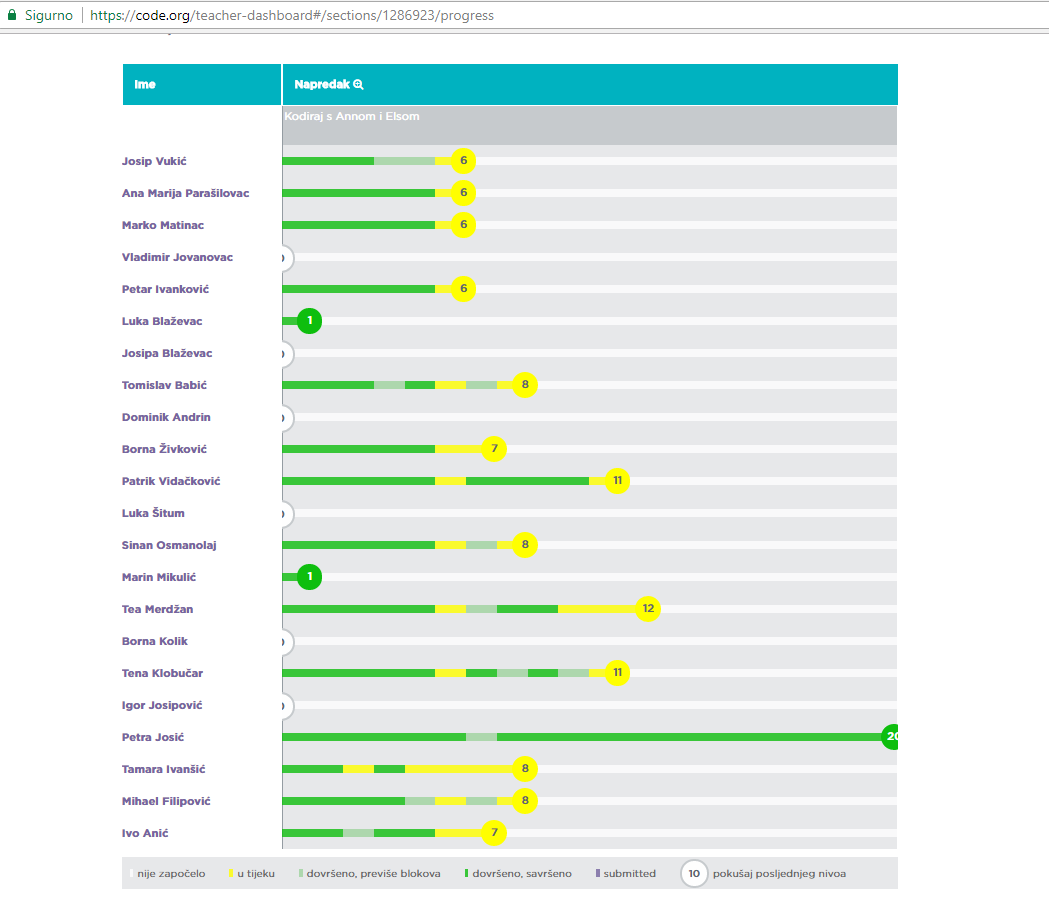Click the legend's level 10 circle
The image size is (1049, 900).
coord(694,873)
